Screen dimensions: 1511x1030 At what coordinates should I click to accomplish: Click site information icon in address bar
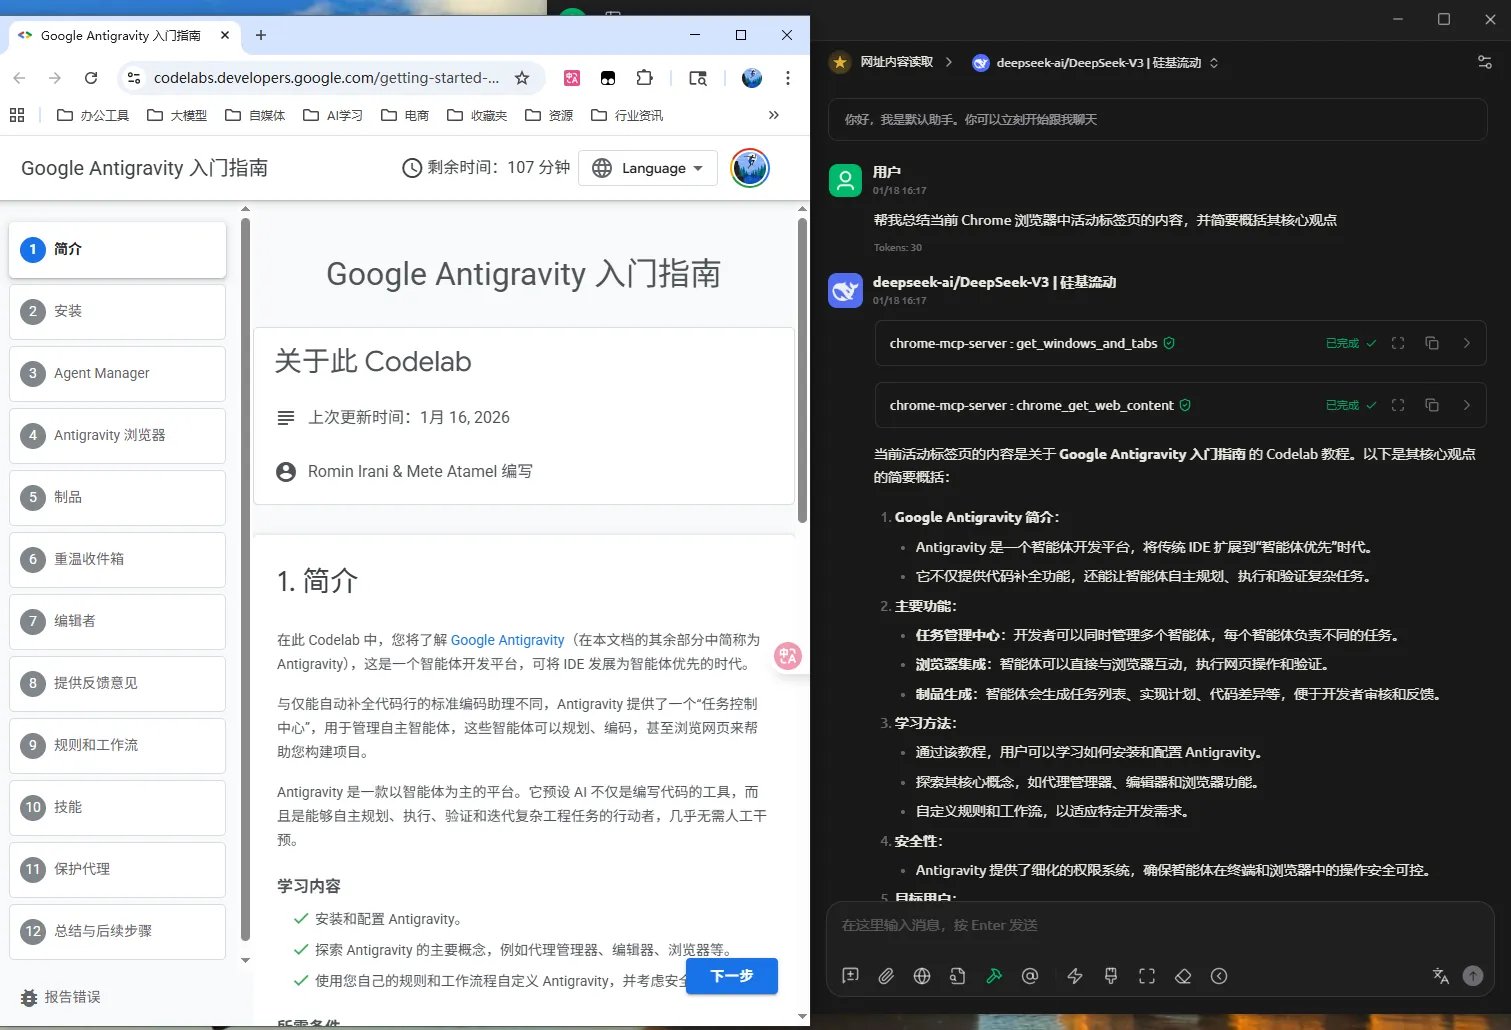click(133, 78)
